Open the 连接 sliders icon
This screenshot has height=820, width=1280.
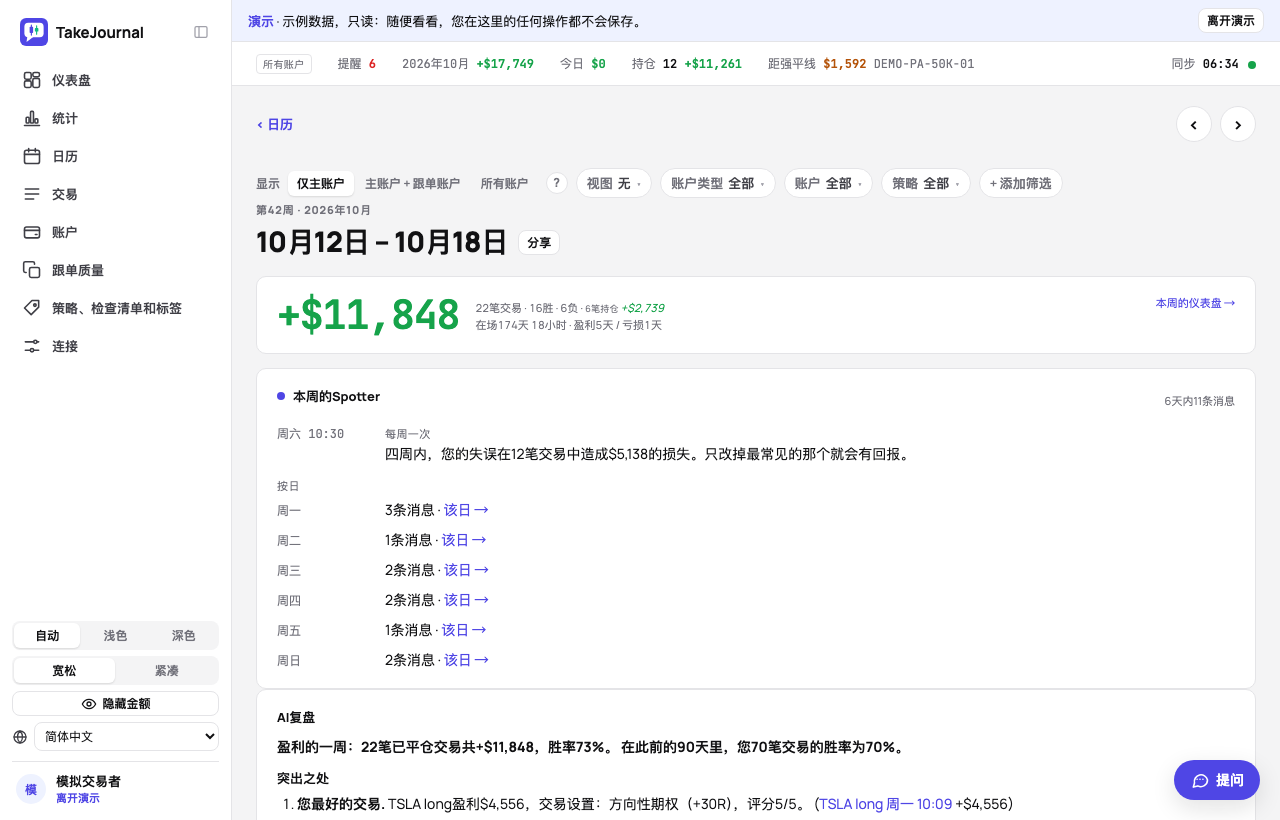click(32, 346)
